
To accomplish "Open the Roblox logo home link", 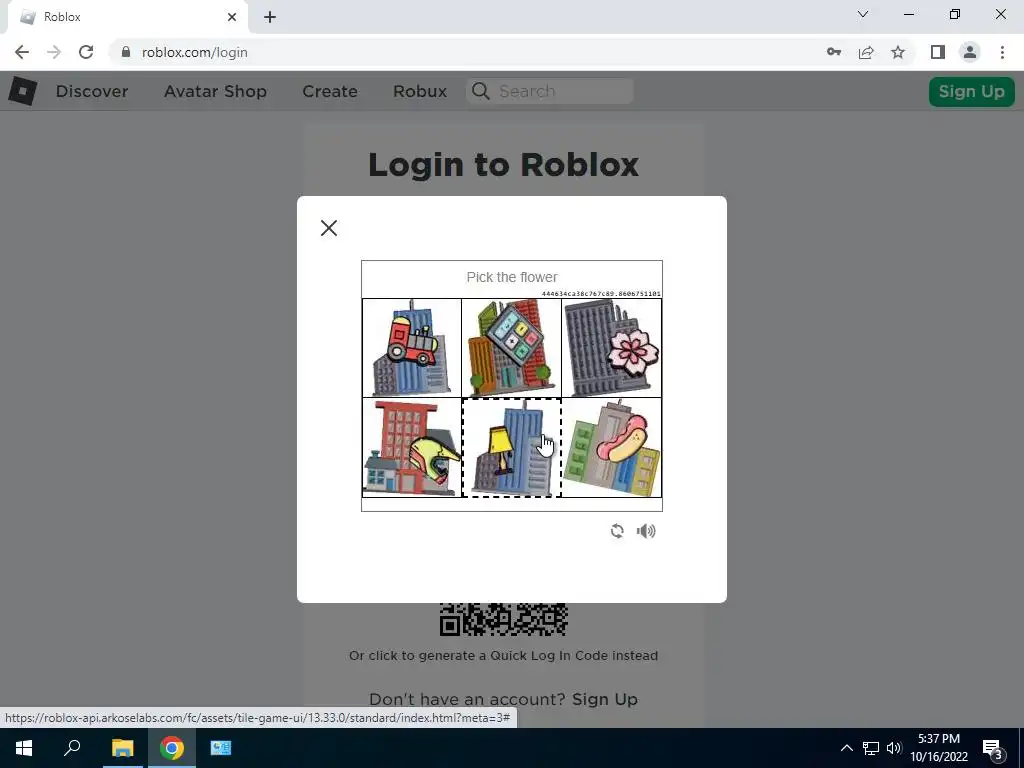I will pyautogui.click(x=23, y=91).
